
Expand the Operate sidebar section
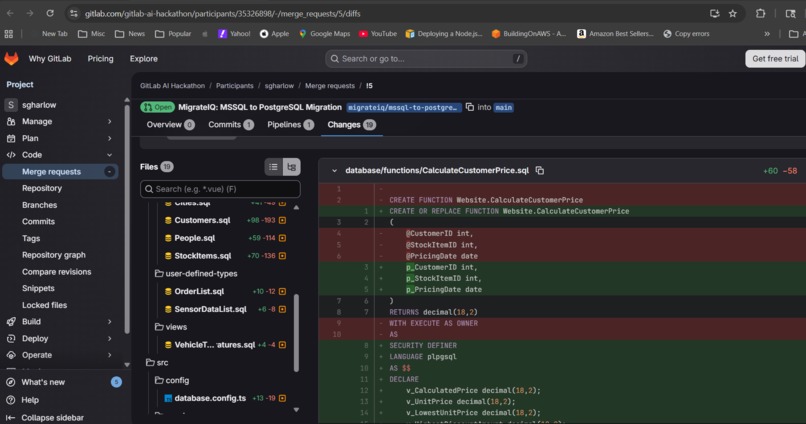point(109,355)
